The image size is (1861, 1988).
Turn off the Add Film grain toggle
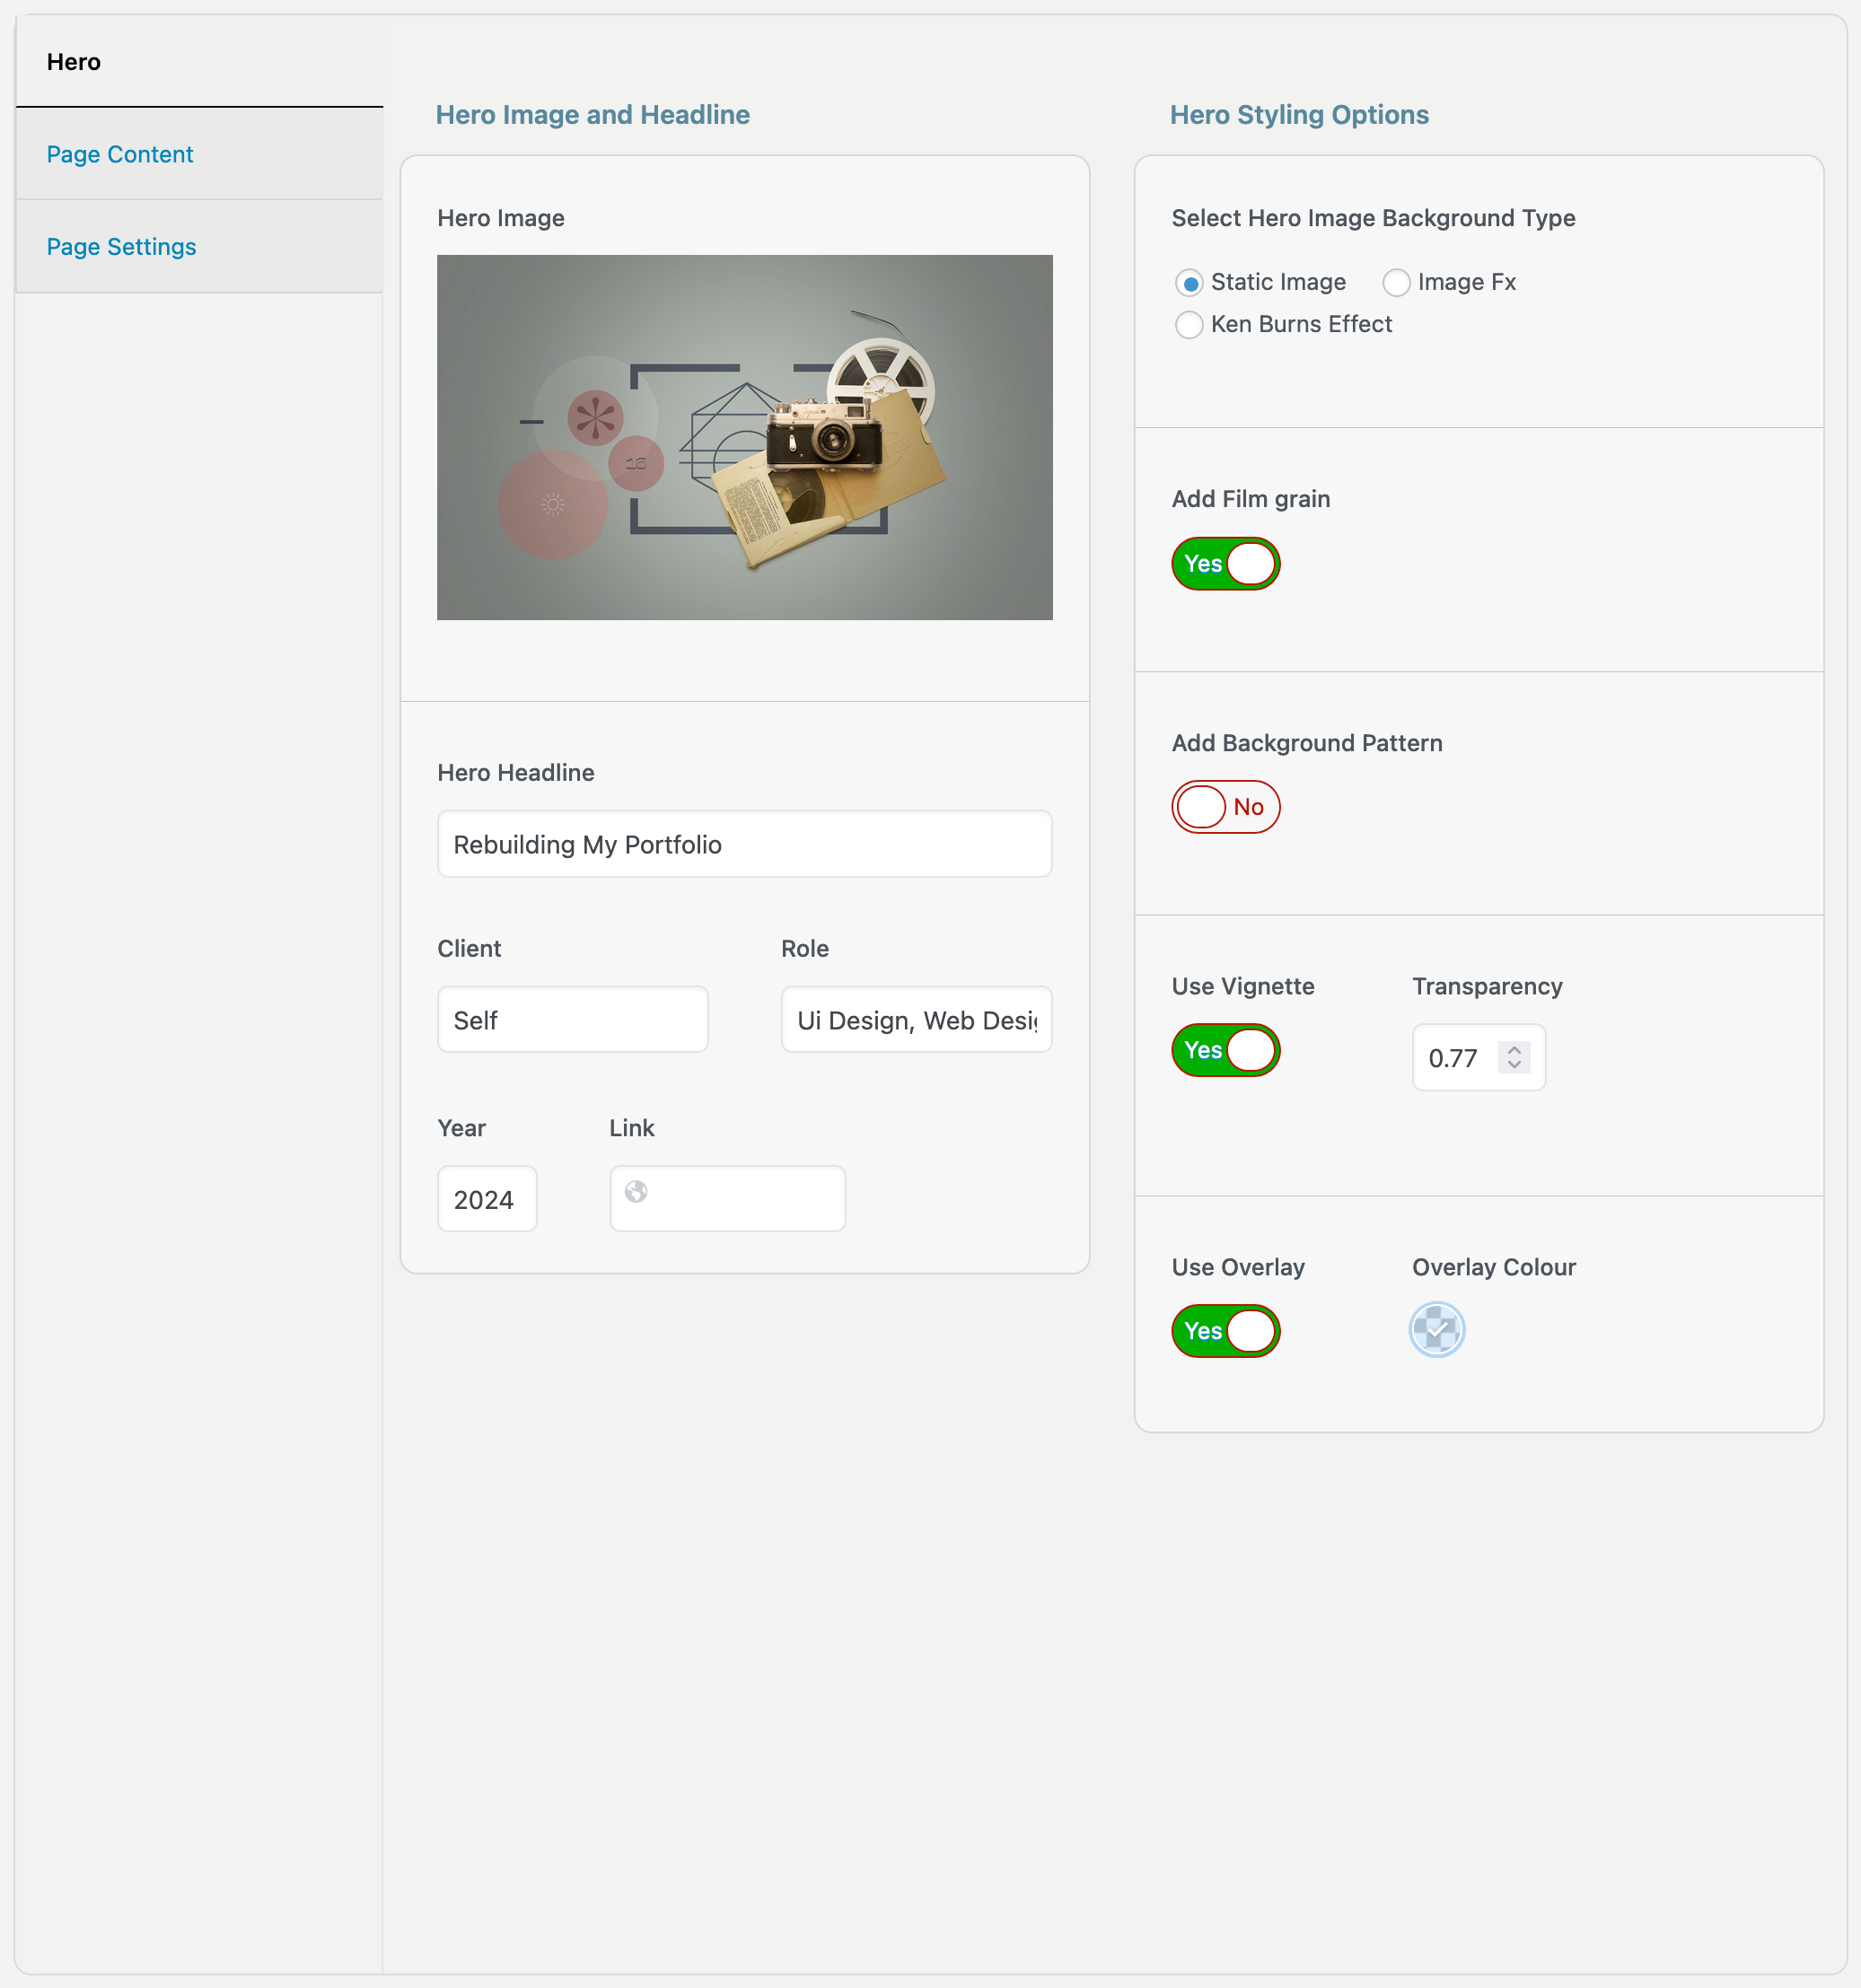[1226, 564]
